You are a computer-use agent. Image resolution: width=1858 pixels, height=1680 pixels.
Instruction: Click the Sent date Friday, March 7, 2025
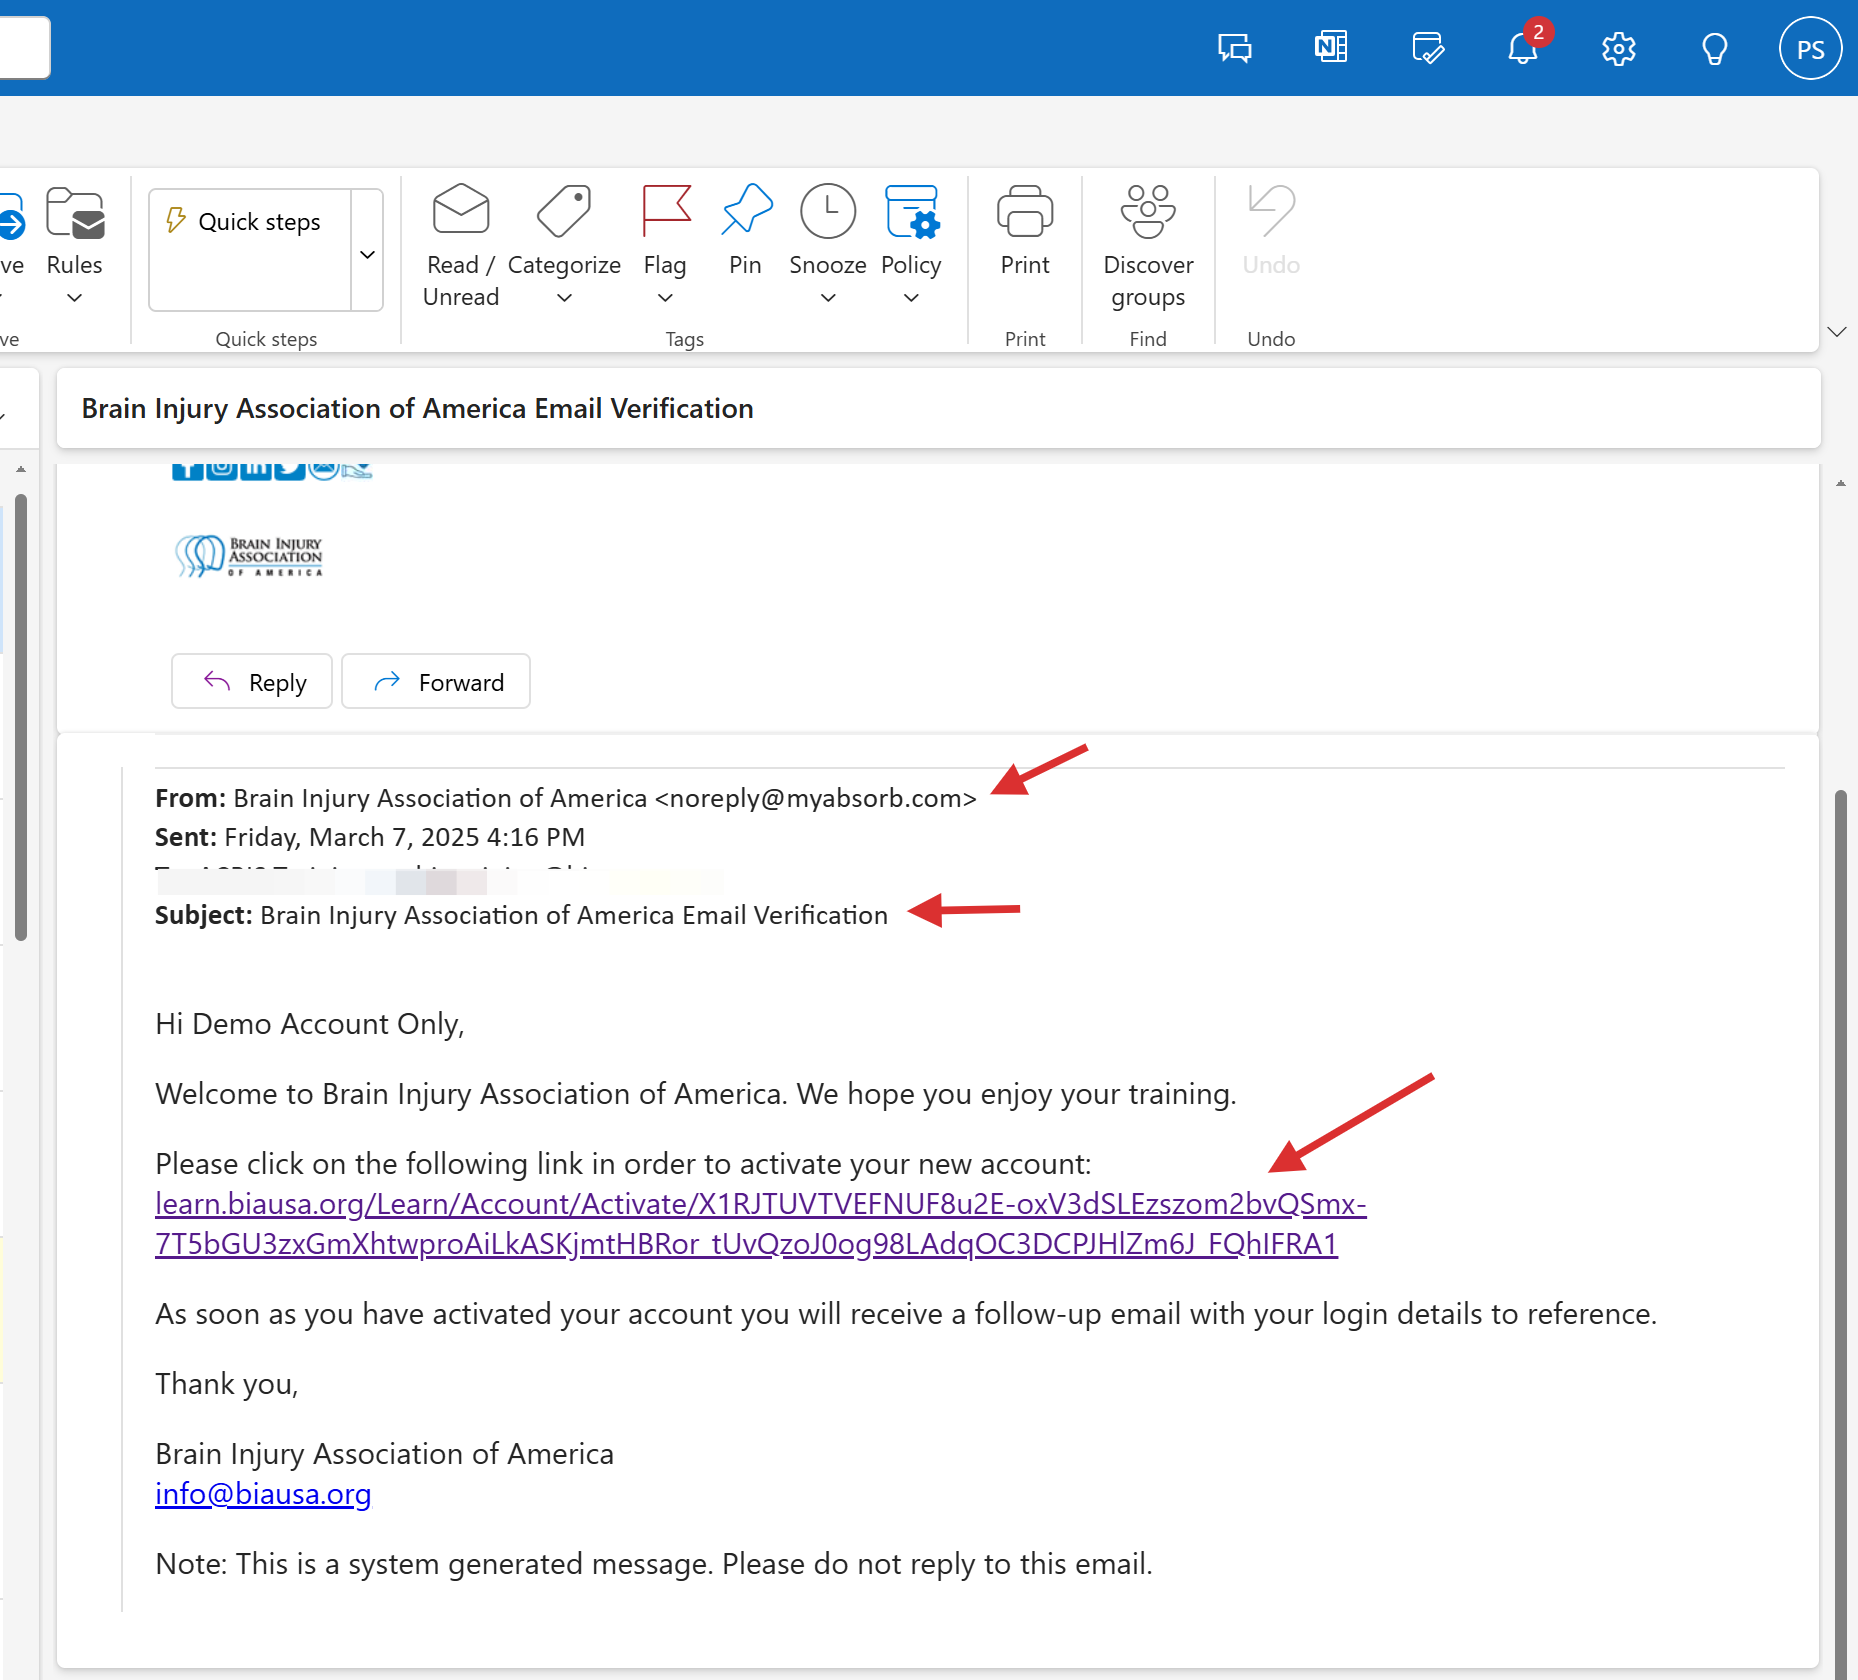(x=404, y=837)
